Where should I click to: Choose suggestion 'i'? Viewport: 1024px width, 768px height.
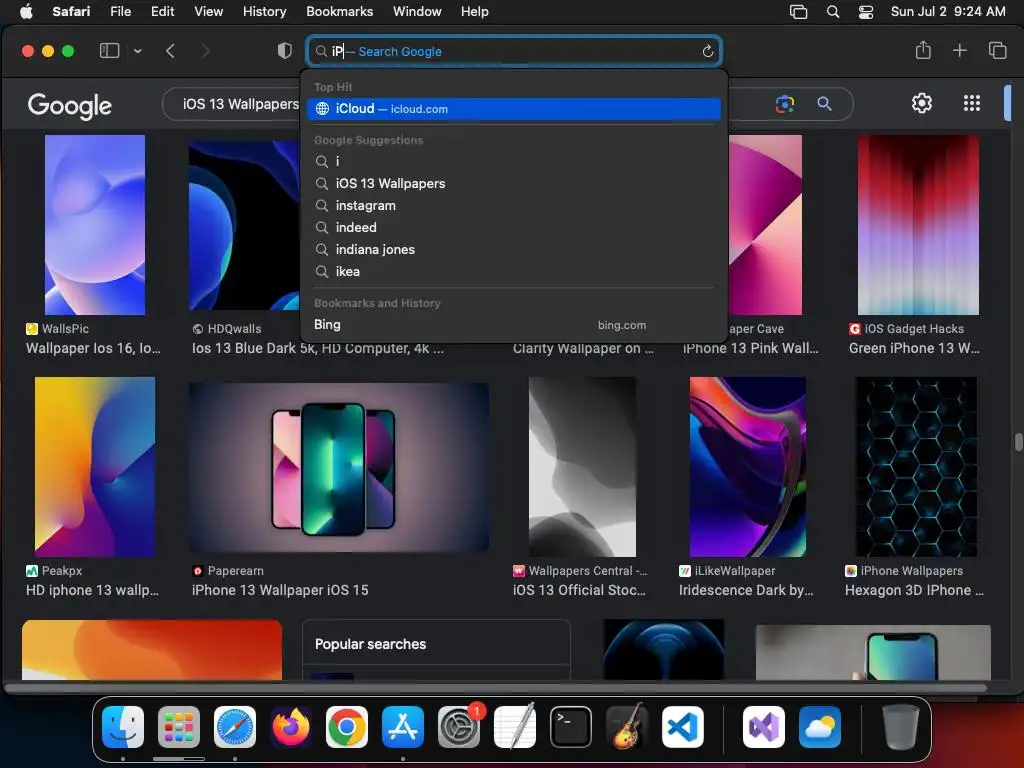(514, 161)
